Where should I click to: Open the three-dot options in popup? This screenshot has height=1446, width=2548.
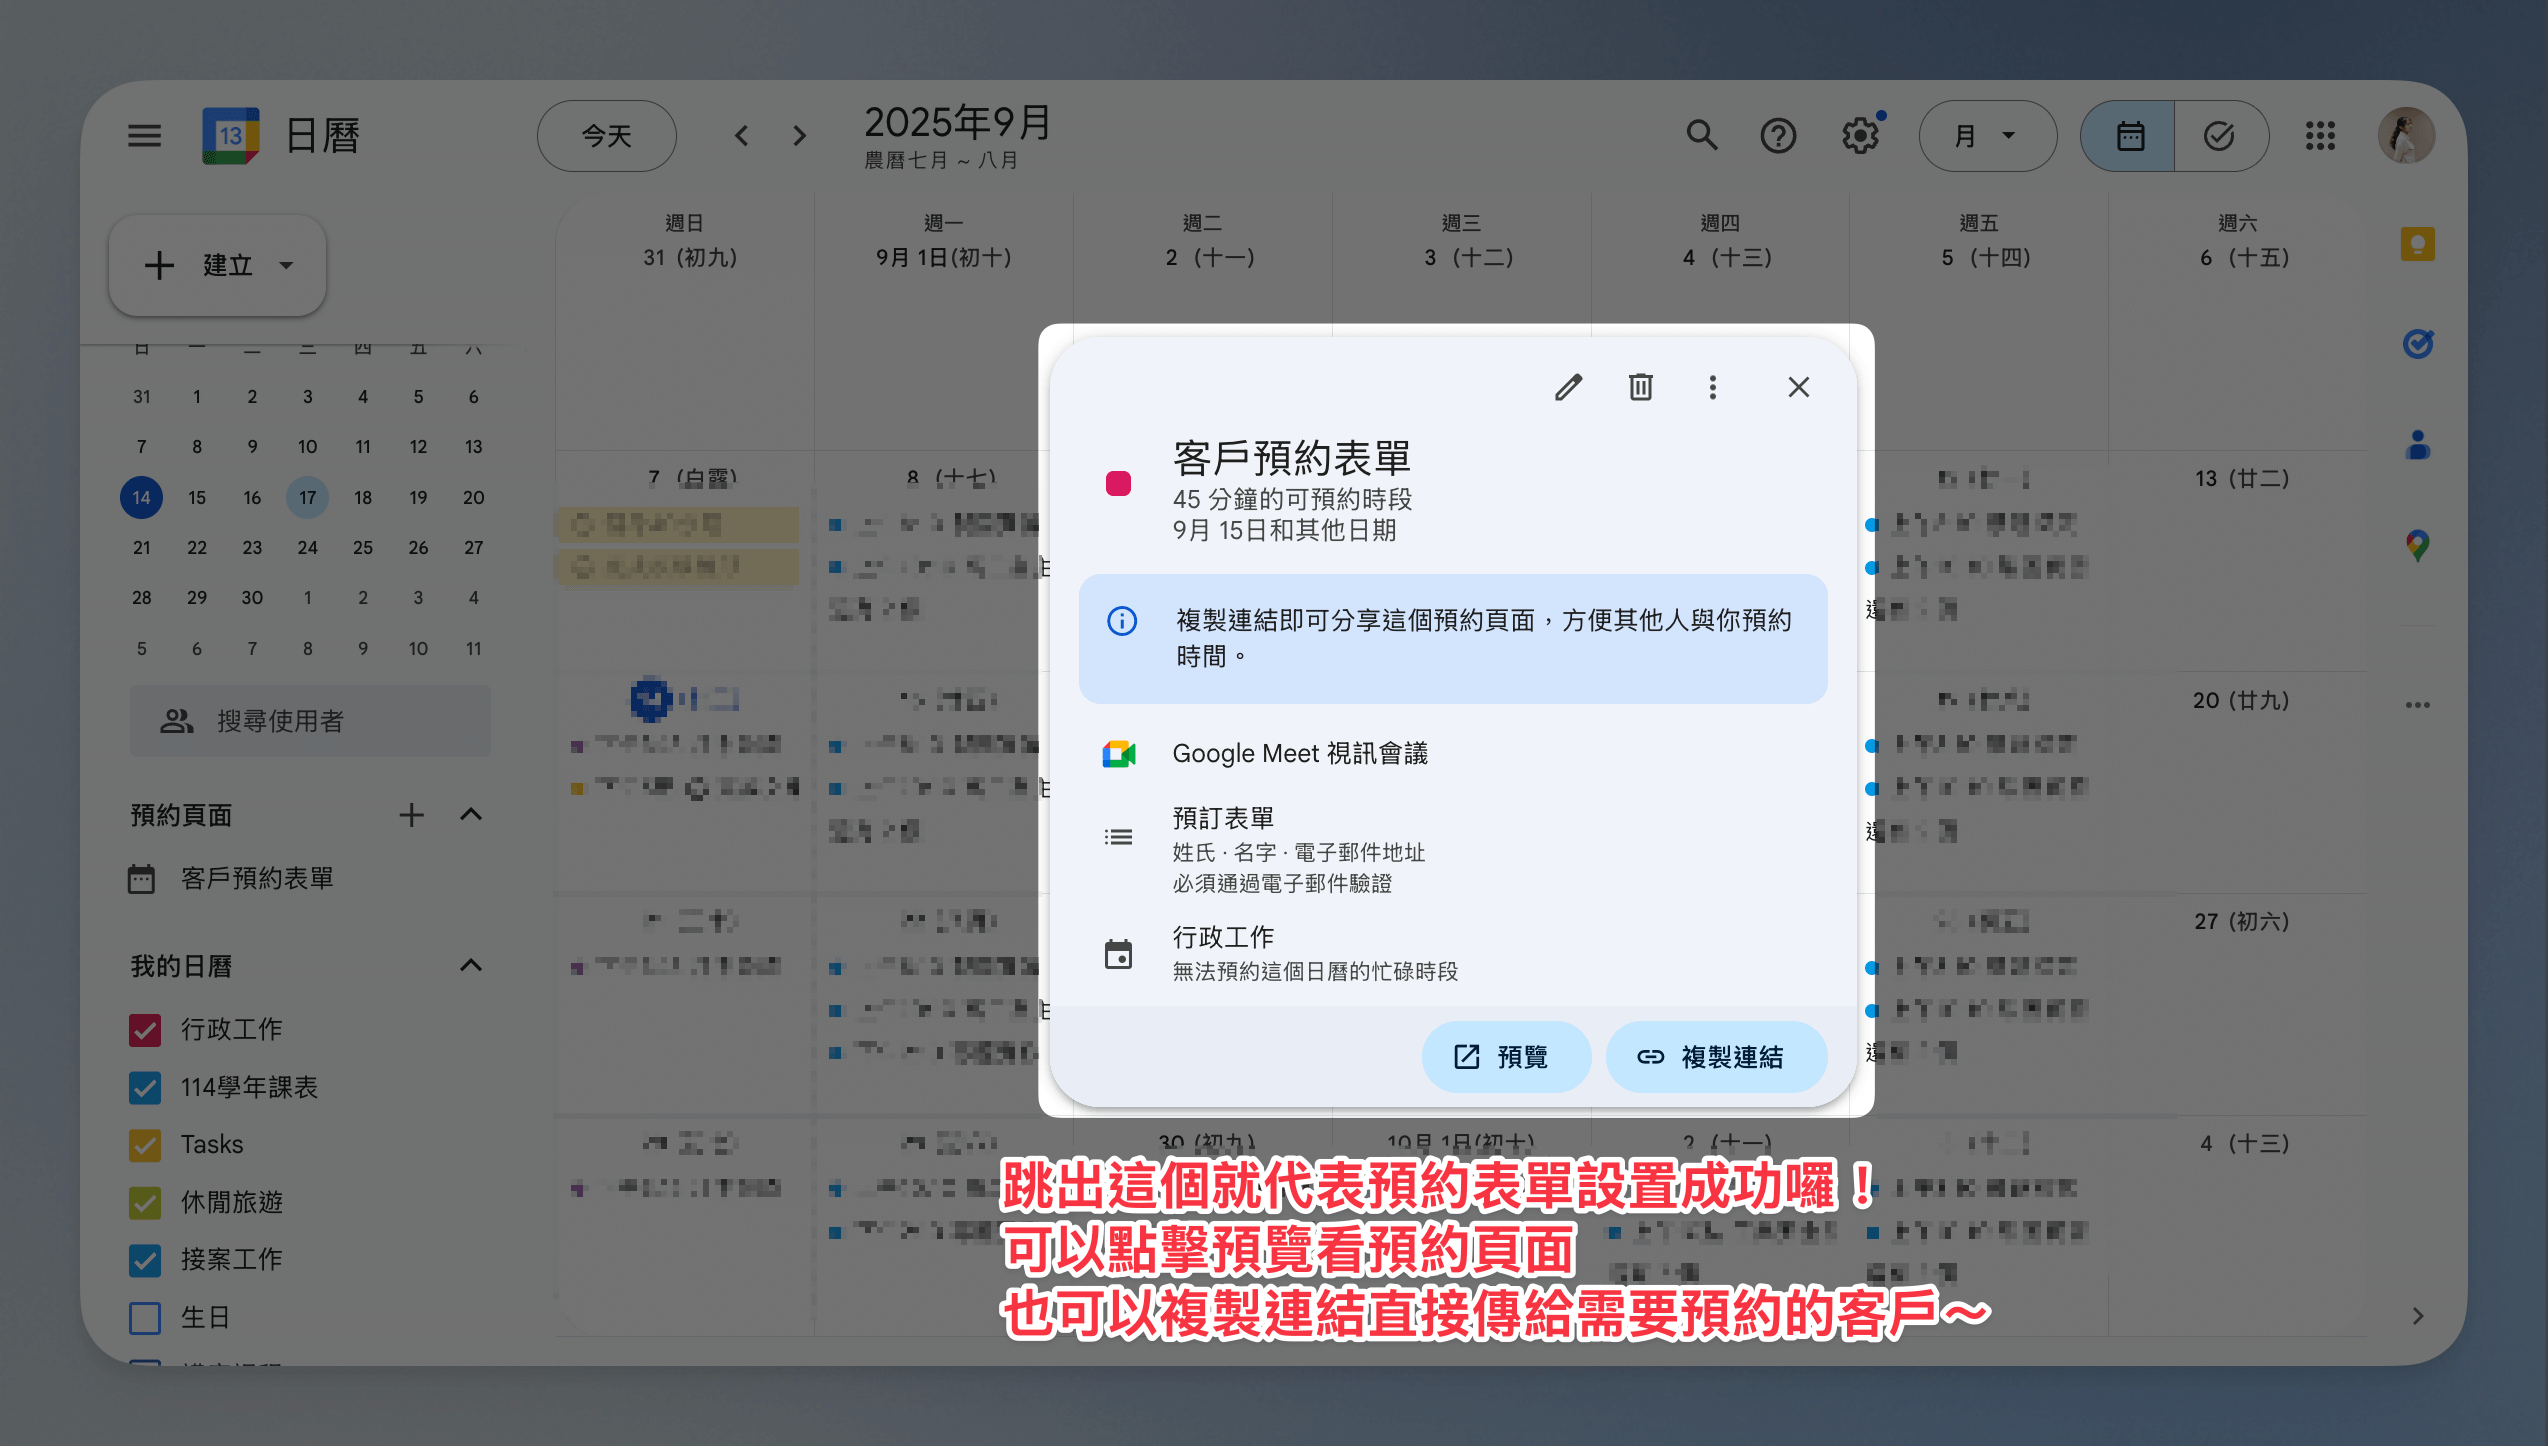(1712, 387)
